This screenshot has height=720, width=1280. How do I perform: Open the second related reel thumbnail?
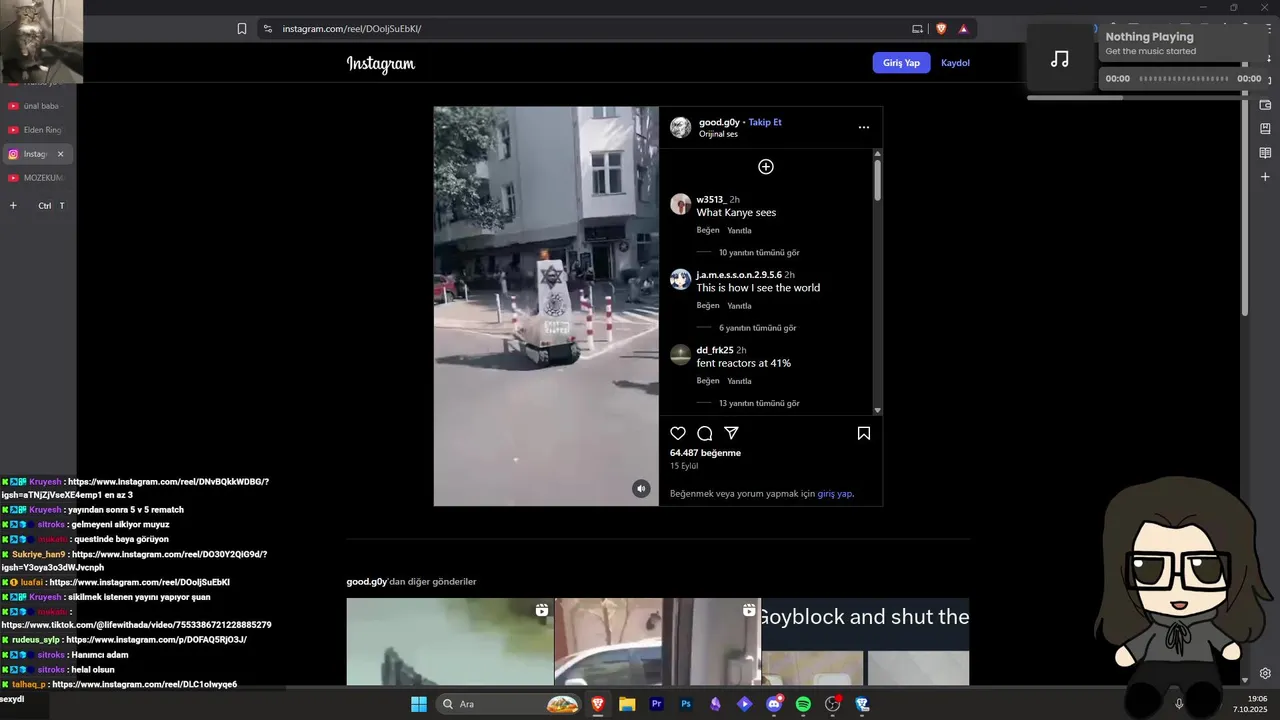[x=658, y=642]
